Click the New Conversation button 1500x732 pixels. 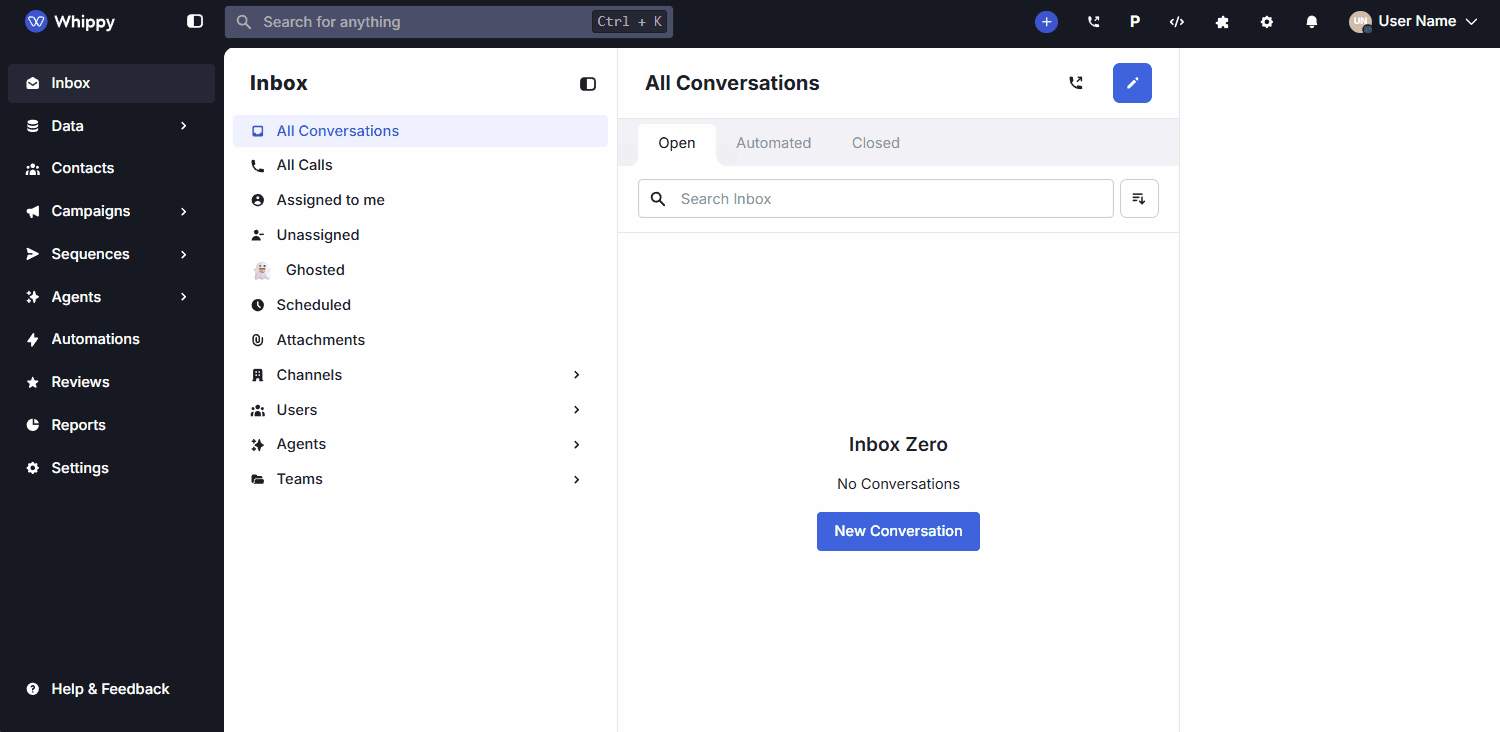click(x=898, y=531)
